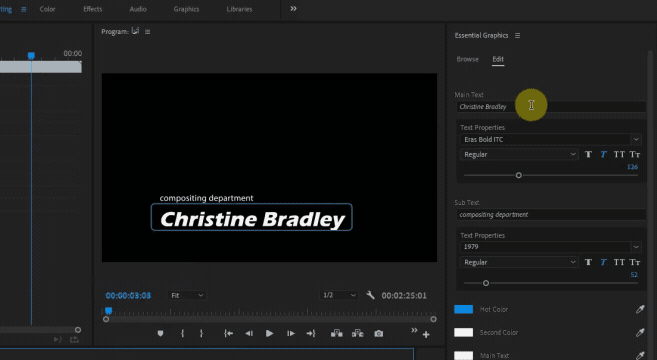Toggle Faux Bold for Main Text
The width and height of the screenshot is (657, 360).
(588, 155)
